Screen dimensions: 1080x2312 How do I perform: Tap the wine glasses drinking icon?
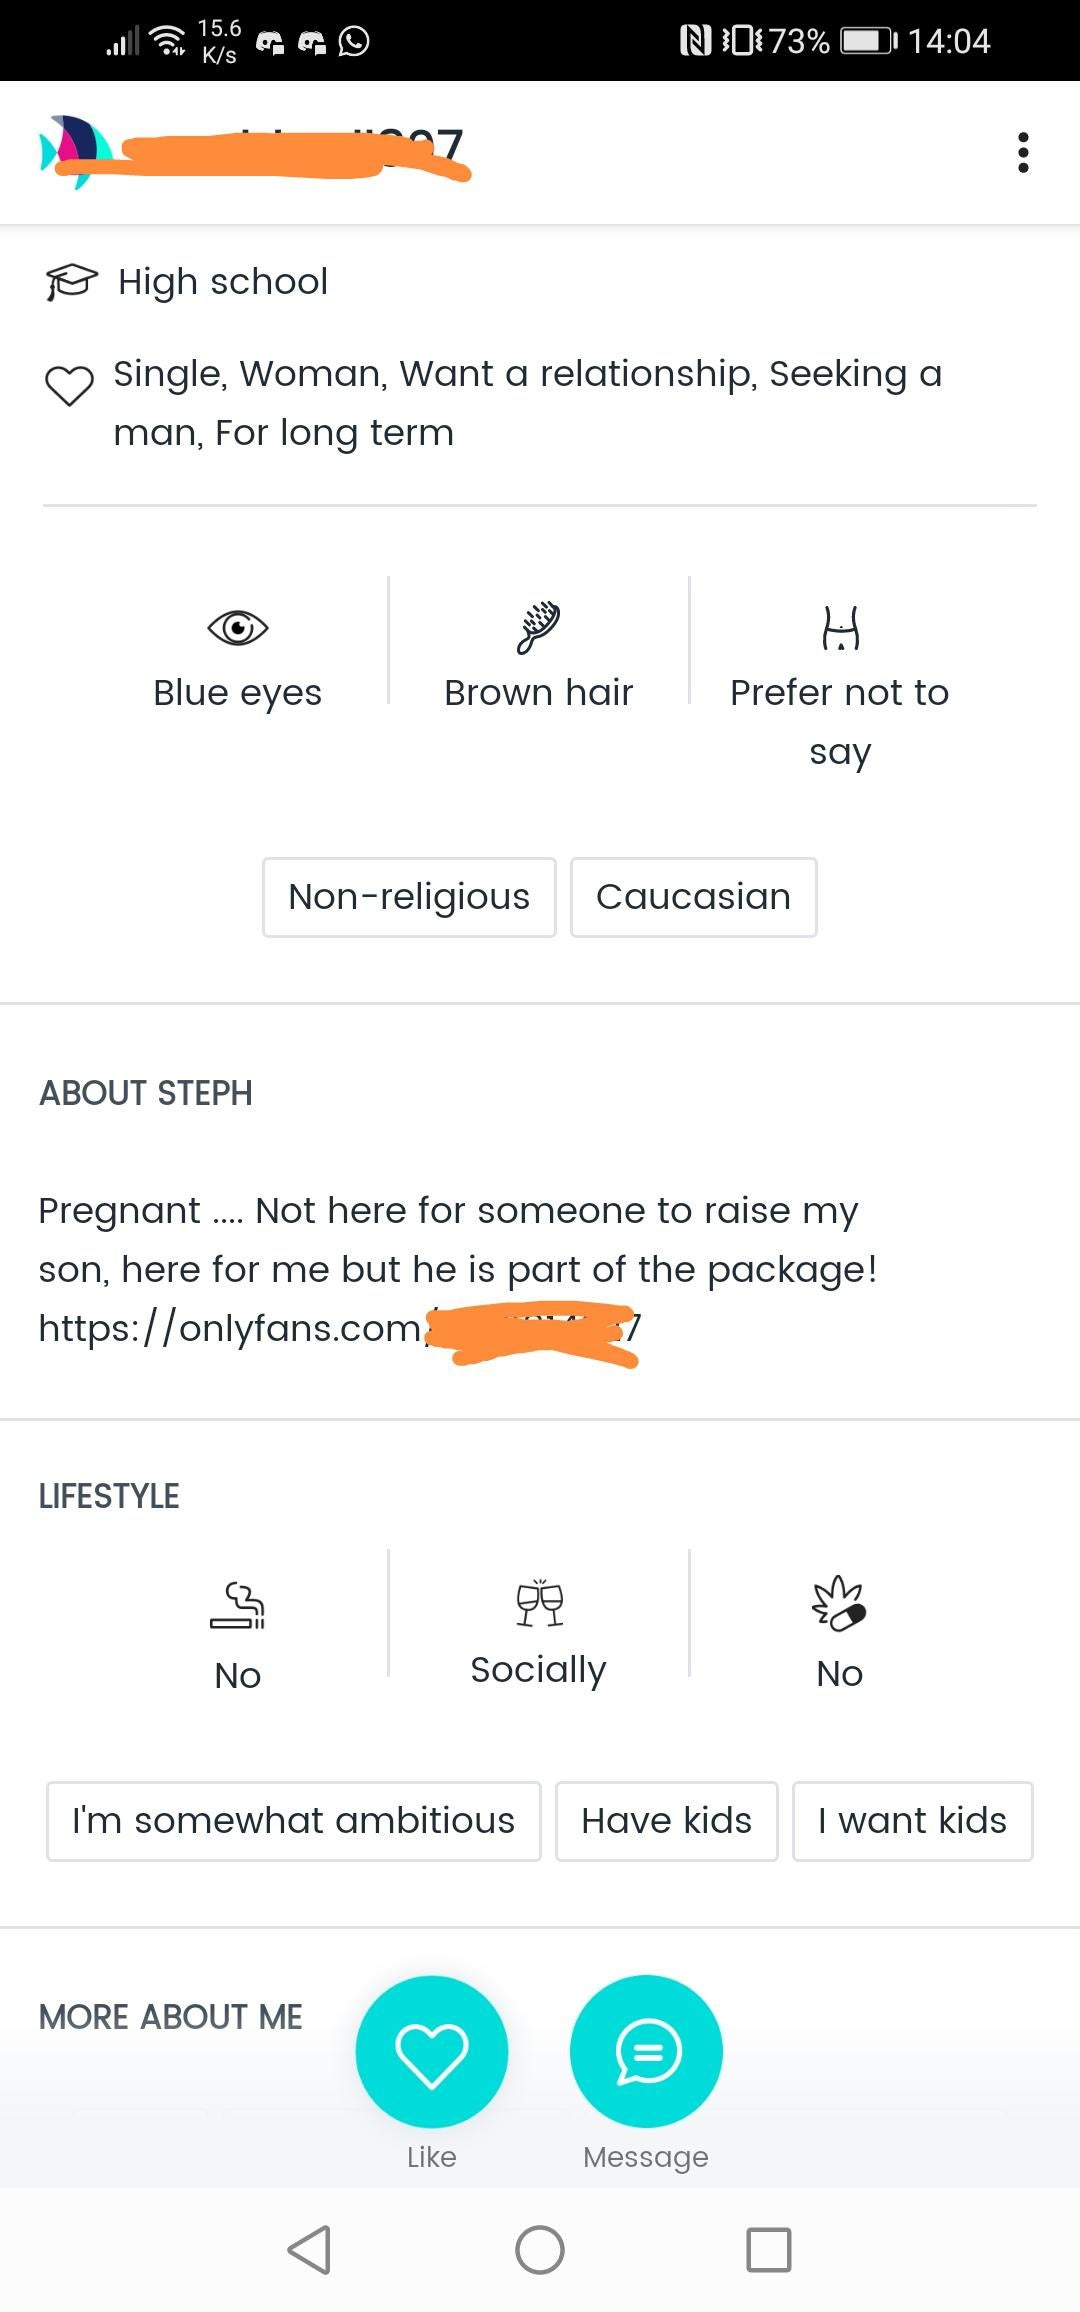(539, 1603)
